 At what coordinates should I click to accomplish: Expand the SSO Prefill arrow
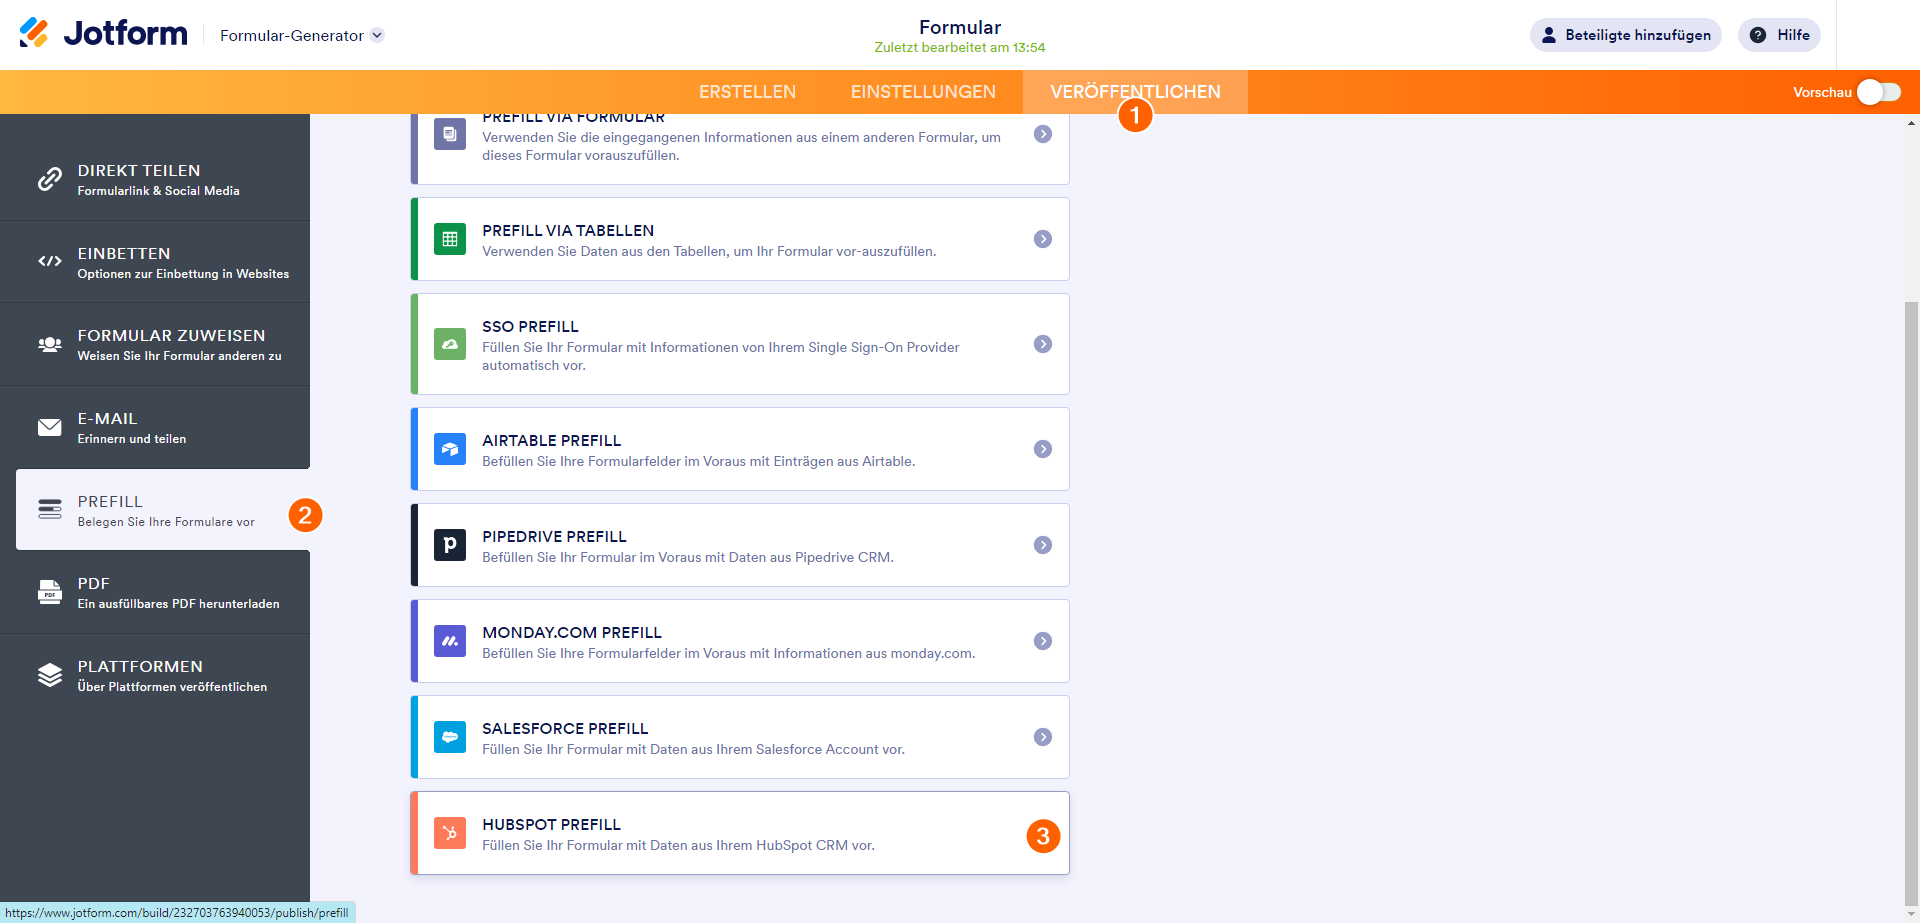pos(1043,344)
